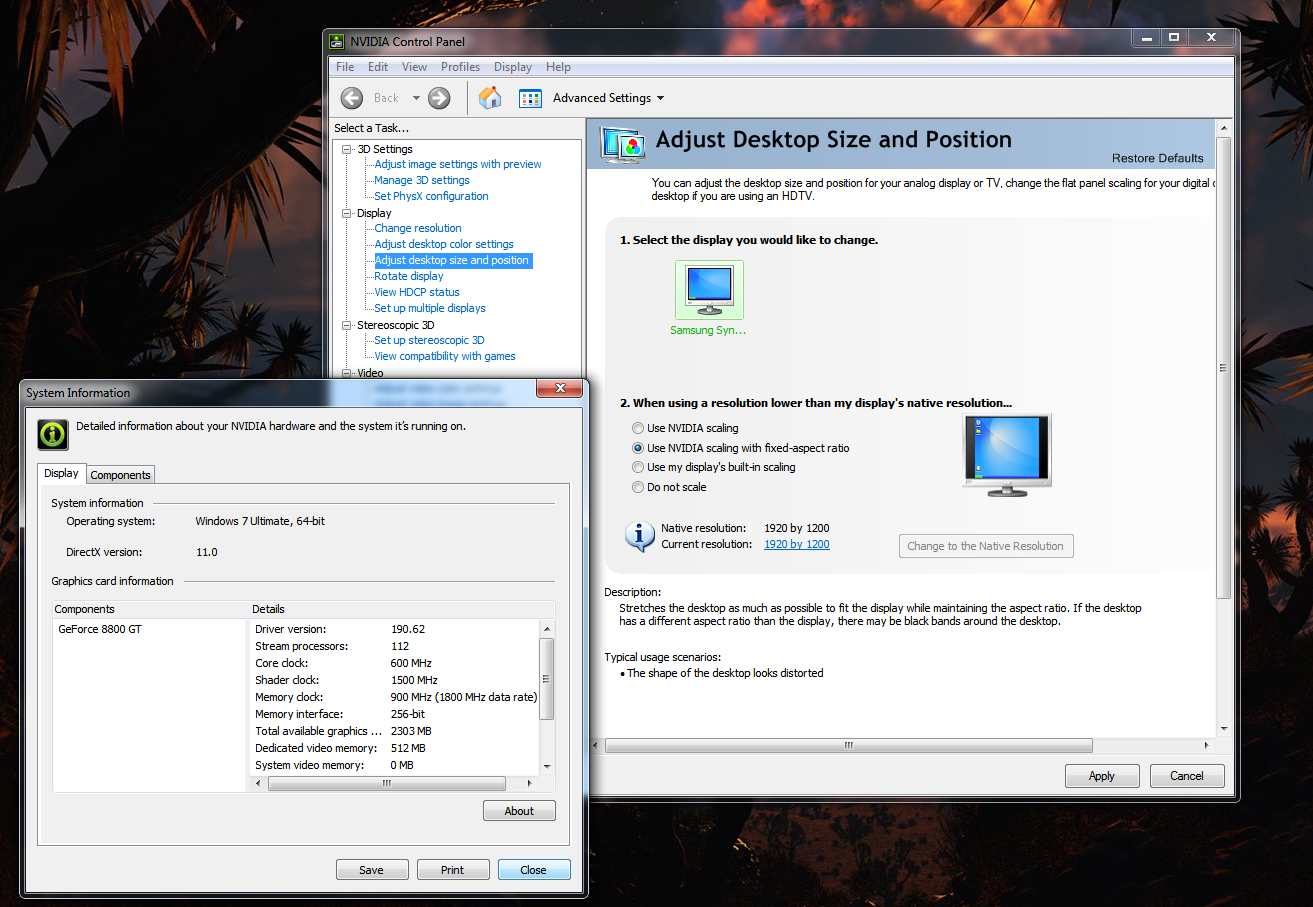Image resolution: width=1313 pixels, height=907 pixels.
Task: Click the 1920 by 1200 resolution link
Action: click(x=796, y=544)
